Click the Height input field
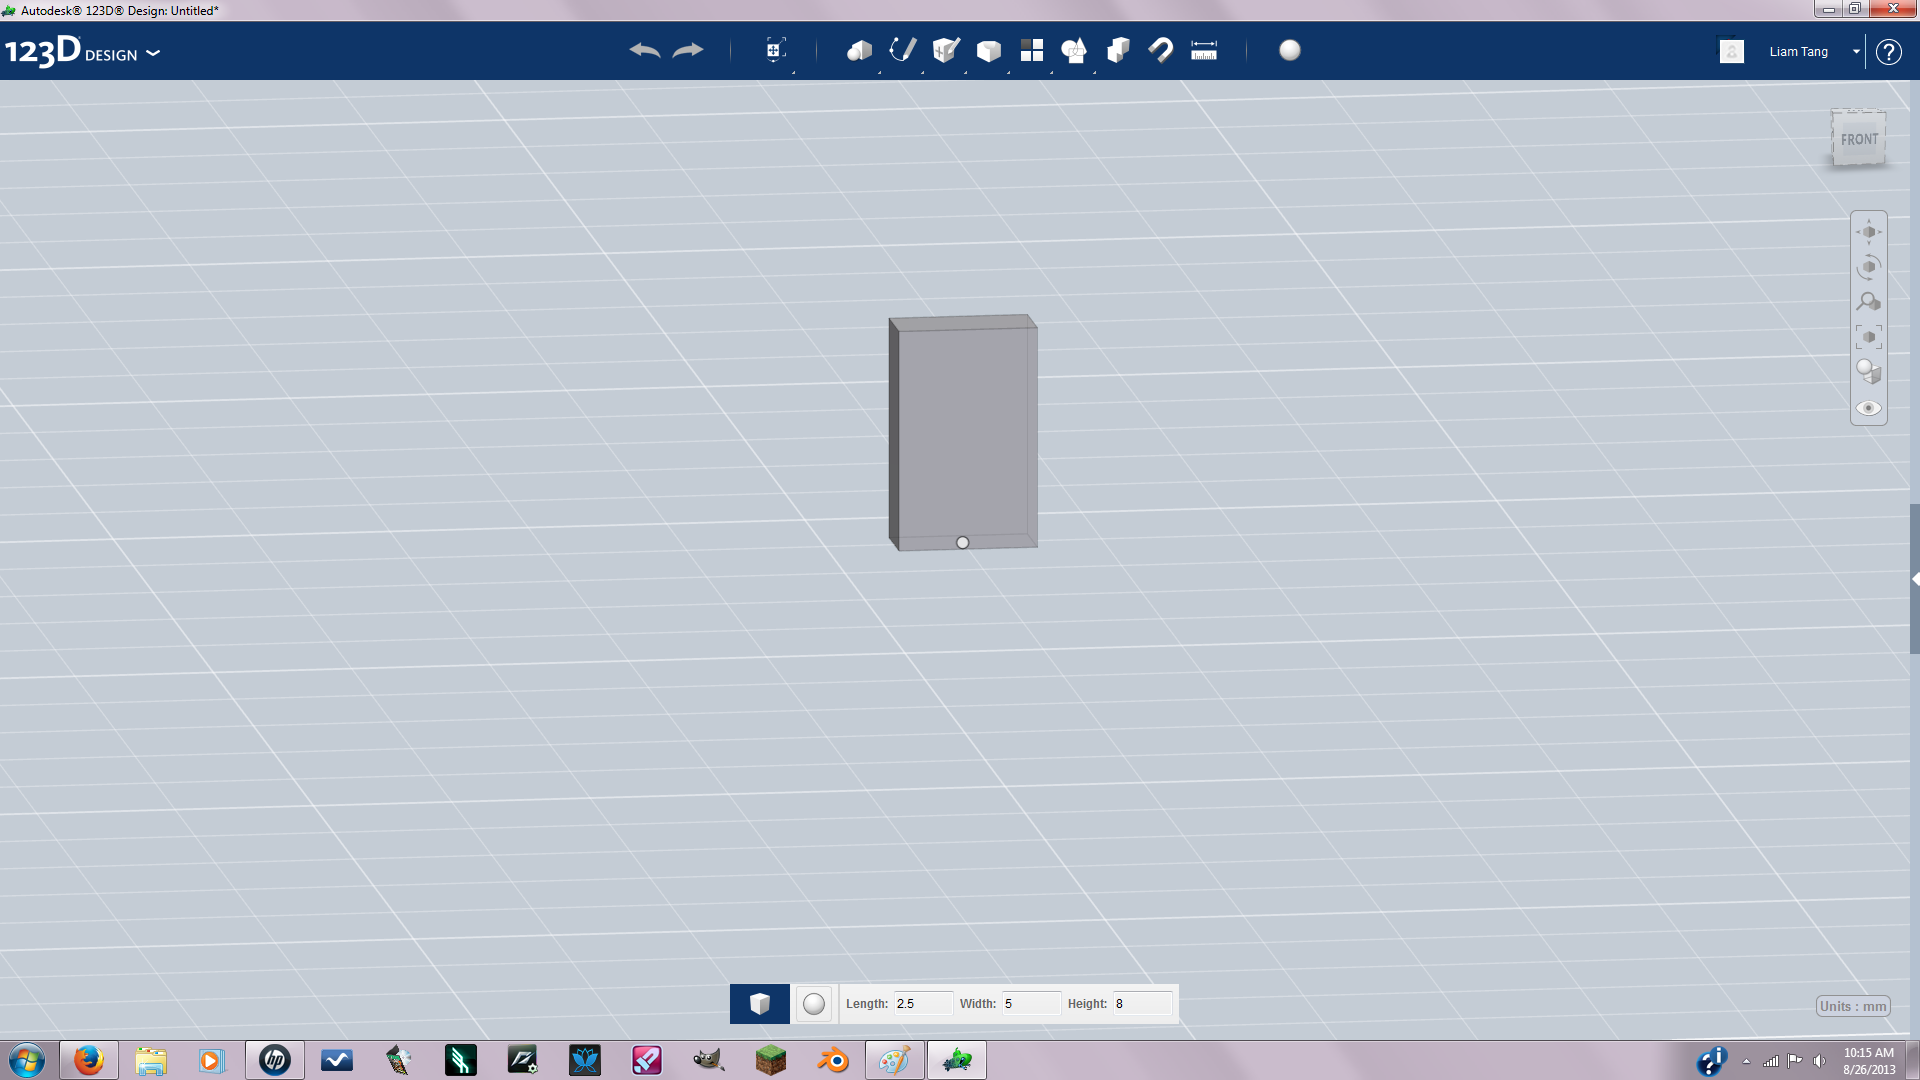Image resolution: width=1920 pixels, height=1080 pixels. [x=1142, y=1004]
